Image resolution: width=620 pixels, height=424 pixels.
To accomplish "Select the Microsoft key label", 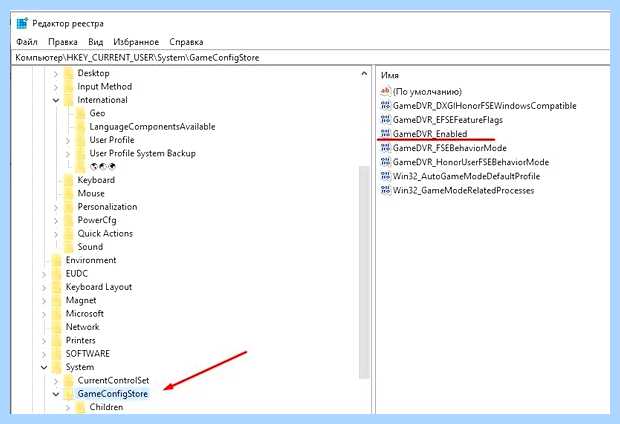I will (x=85, y=314).
